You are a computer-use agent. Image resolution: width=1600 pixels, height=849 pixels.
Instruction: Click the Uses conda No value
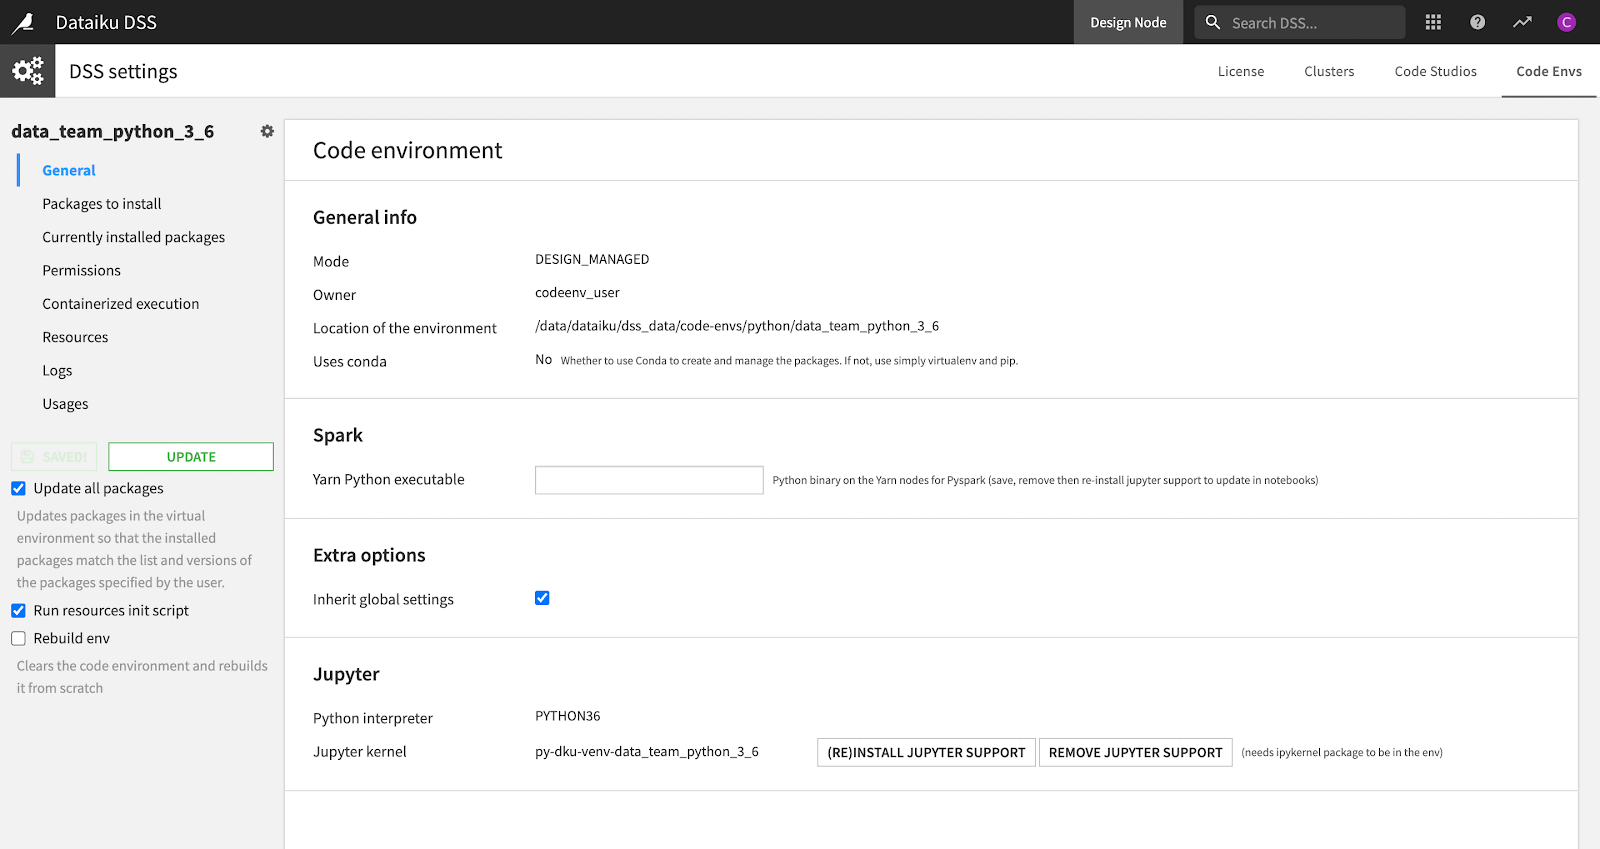pyautogui.click(x=543, y=360)
